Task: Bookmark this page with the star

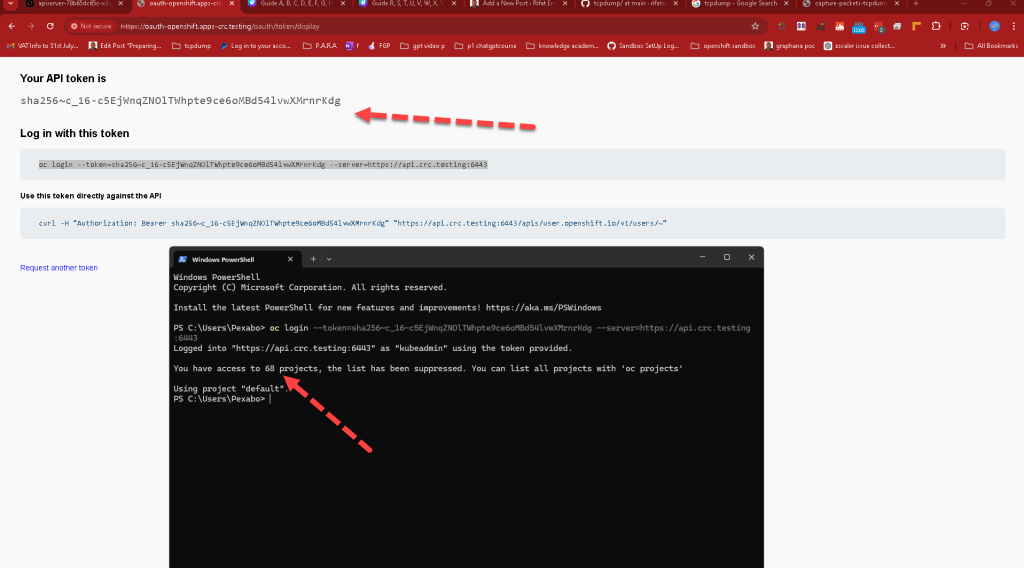Action: [x=755, y=26]
